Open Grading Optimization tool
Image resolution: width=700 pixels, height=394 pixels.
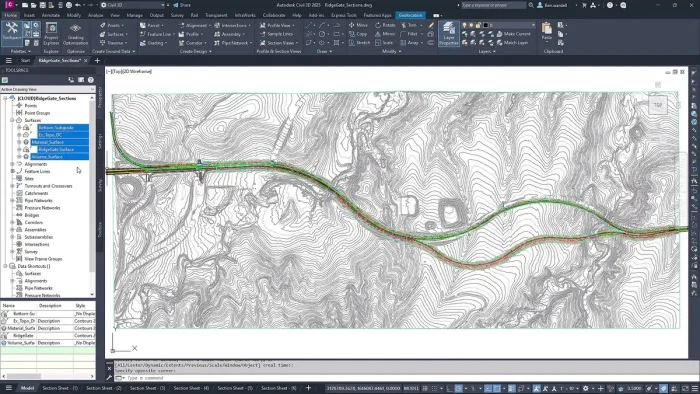75,34
